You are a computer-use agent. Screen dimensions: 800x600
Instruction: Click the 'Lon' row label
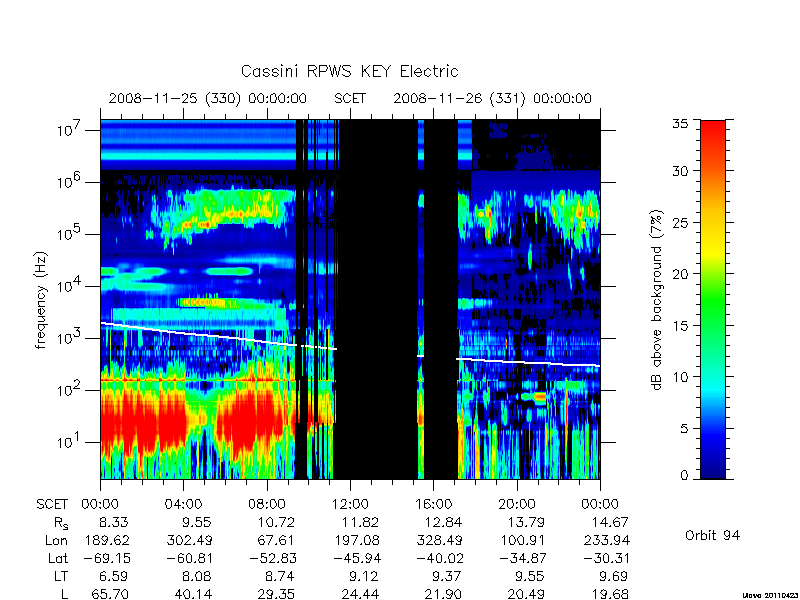57,540
